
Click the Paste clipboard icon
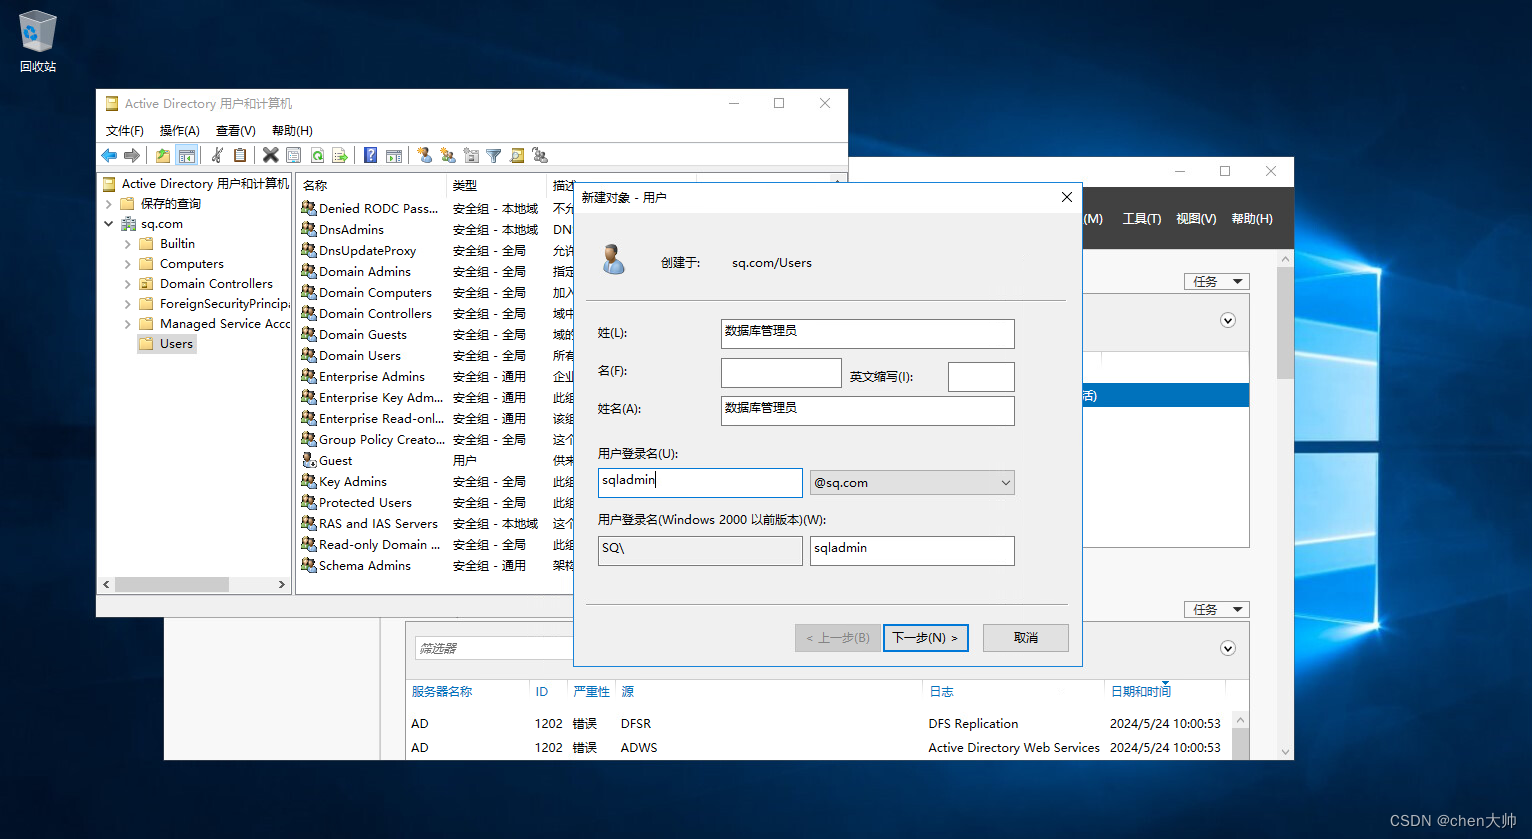click(240, 155)
